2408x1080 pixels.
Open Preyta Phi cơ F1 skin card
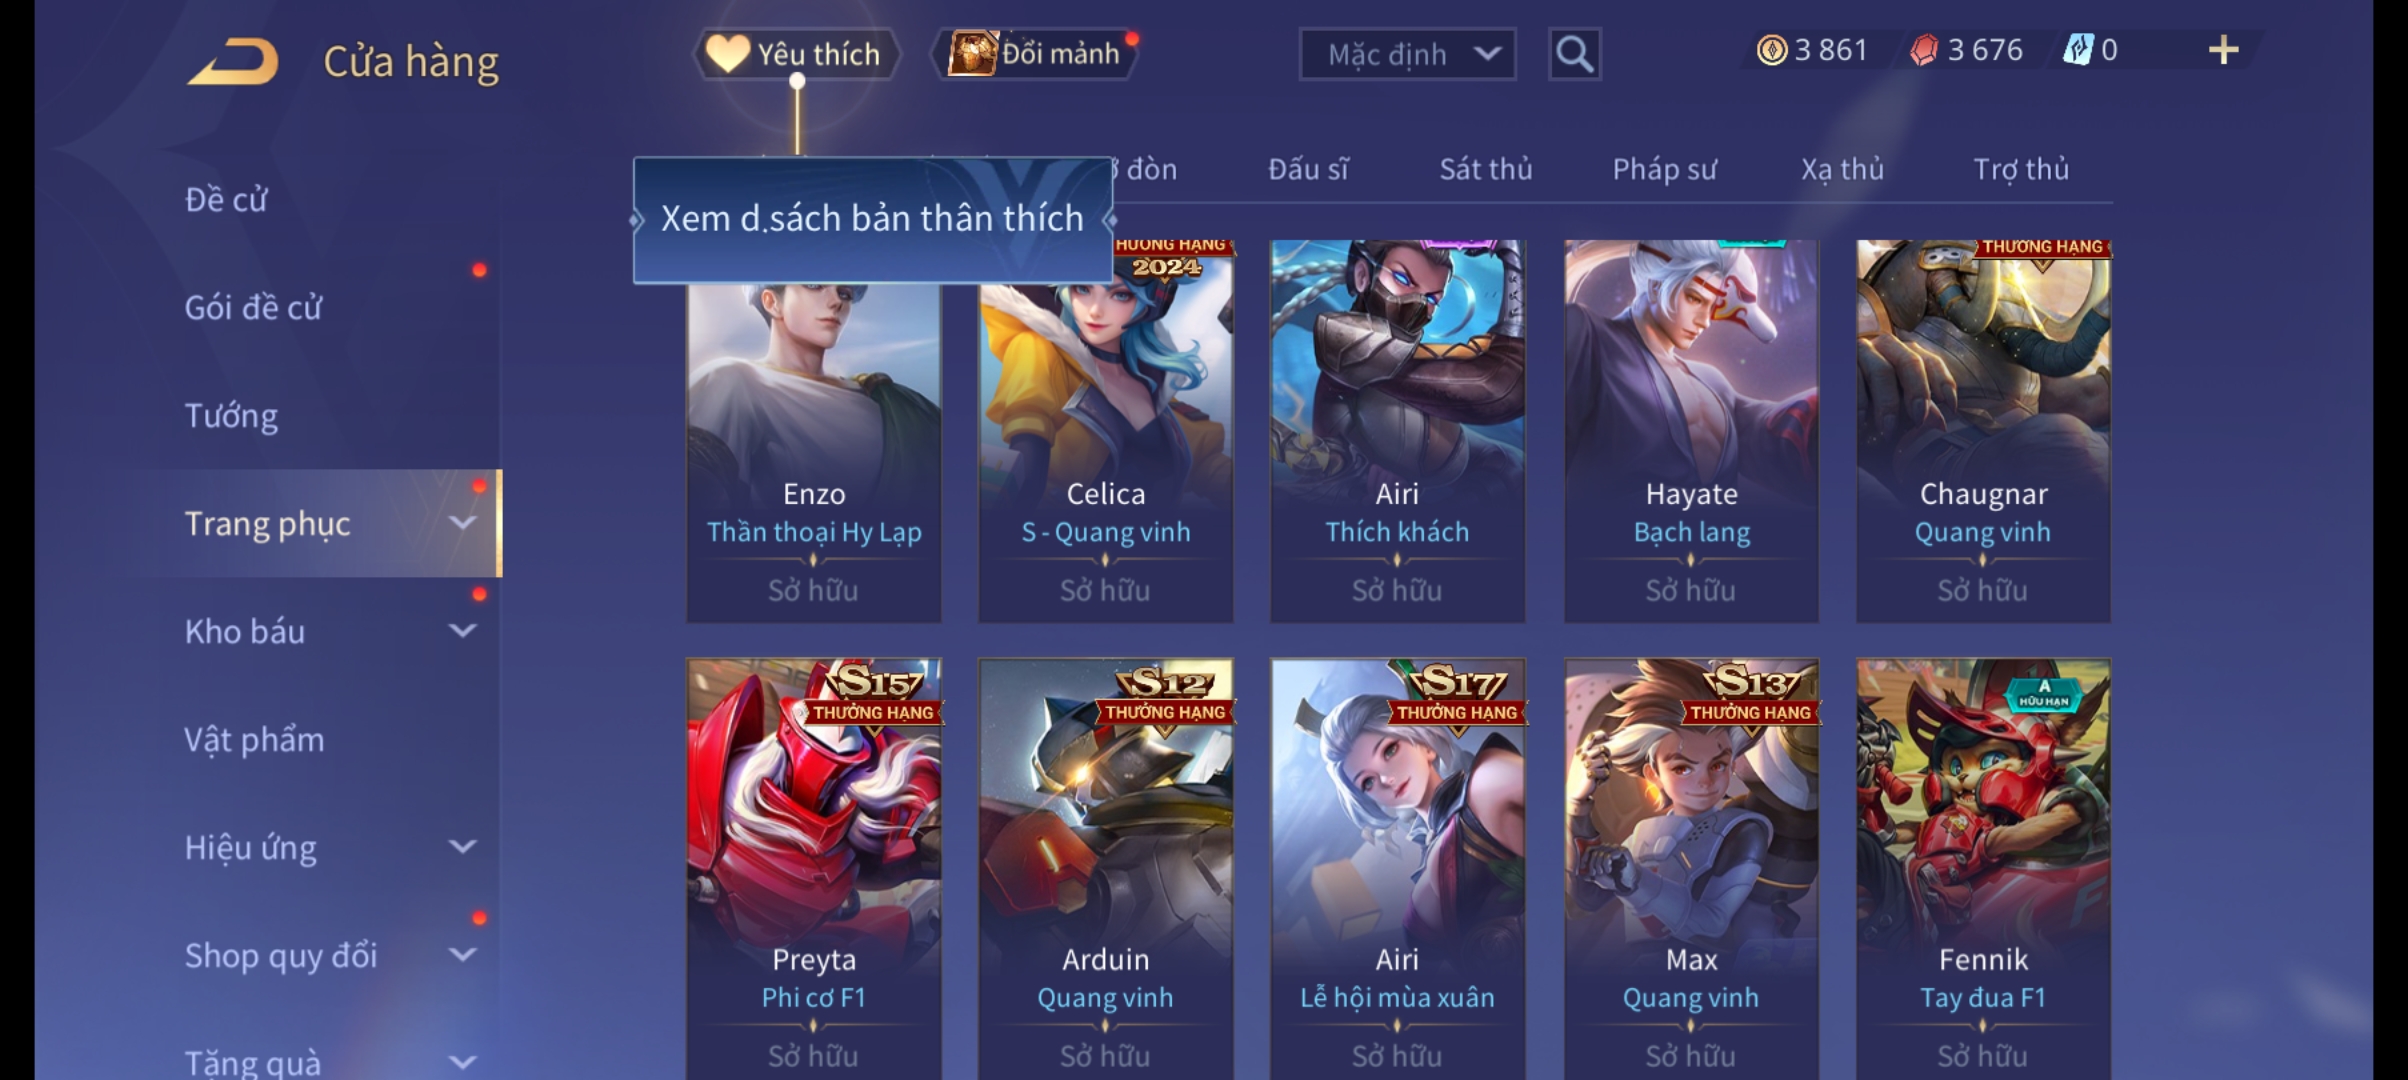(813, 868)
